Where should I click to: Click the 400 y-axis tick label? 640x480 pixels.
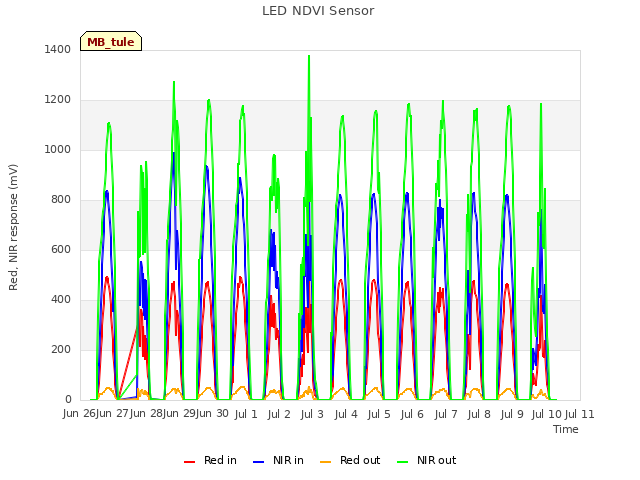61,300
